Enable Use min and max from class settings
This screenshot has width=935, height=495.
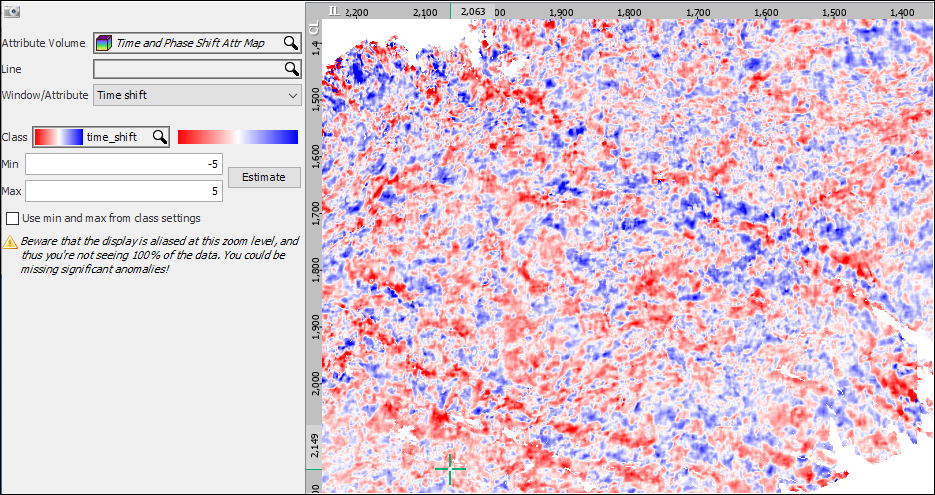tap(12, 218)
